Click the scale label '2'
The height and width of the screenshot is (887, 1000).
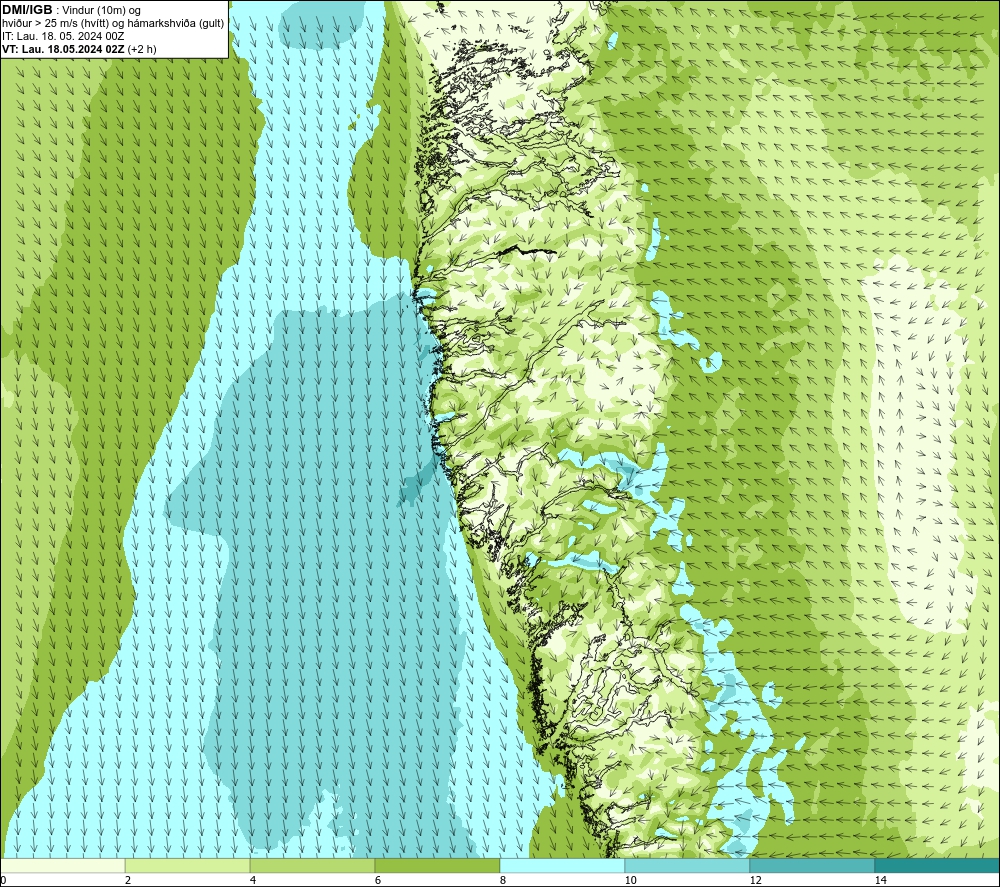[x=128, y=880]
